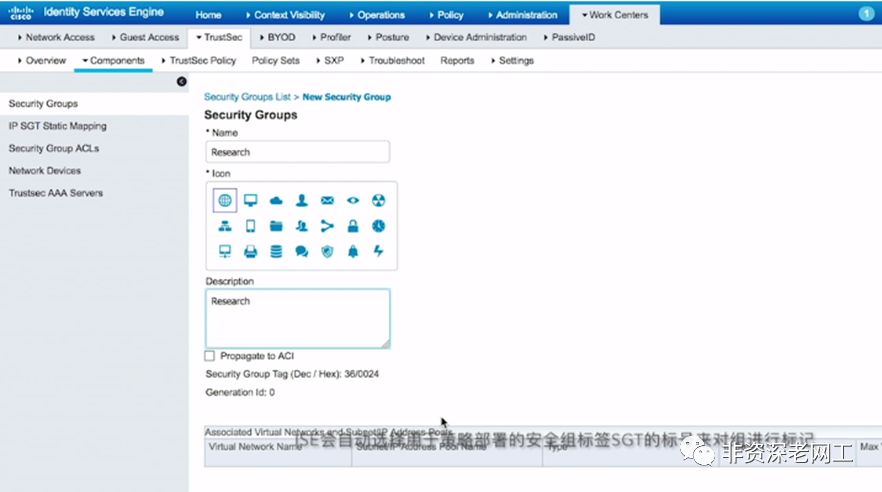Select the padlock icon
882x492 pixels.
point(353,226)
